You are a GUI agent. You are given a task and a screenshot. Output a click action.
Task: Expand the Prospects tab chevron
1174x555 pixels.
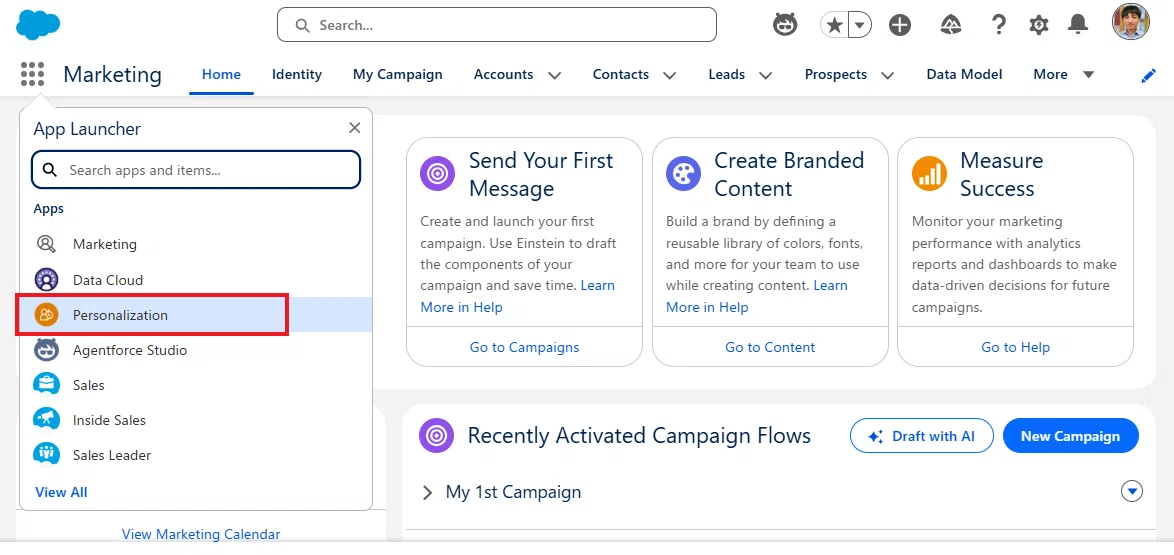(887, 75)
